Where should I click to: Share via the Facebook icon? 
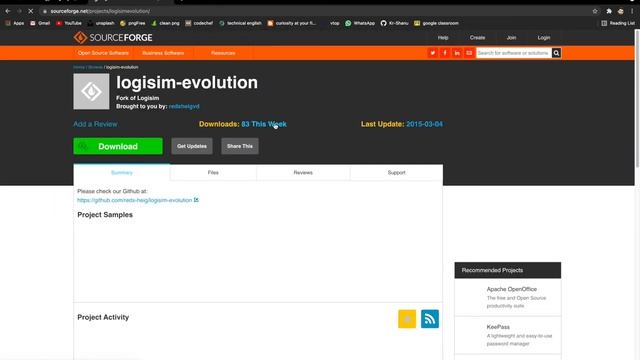click(445, 53)
